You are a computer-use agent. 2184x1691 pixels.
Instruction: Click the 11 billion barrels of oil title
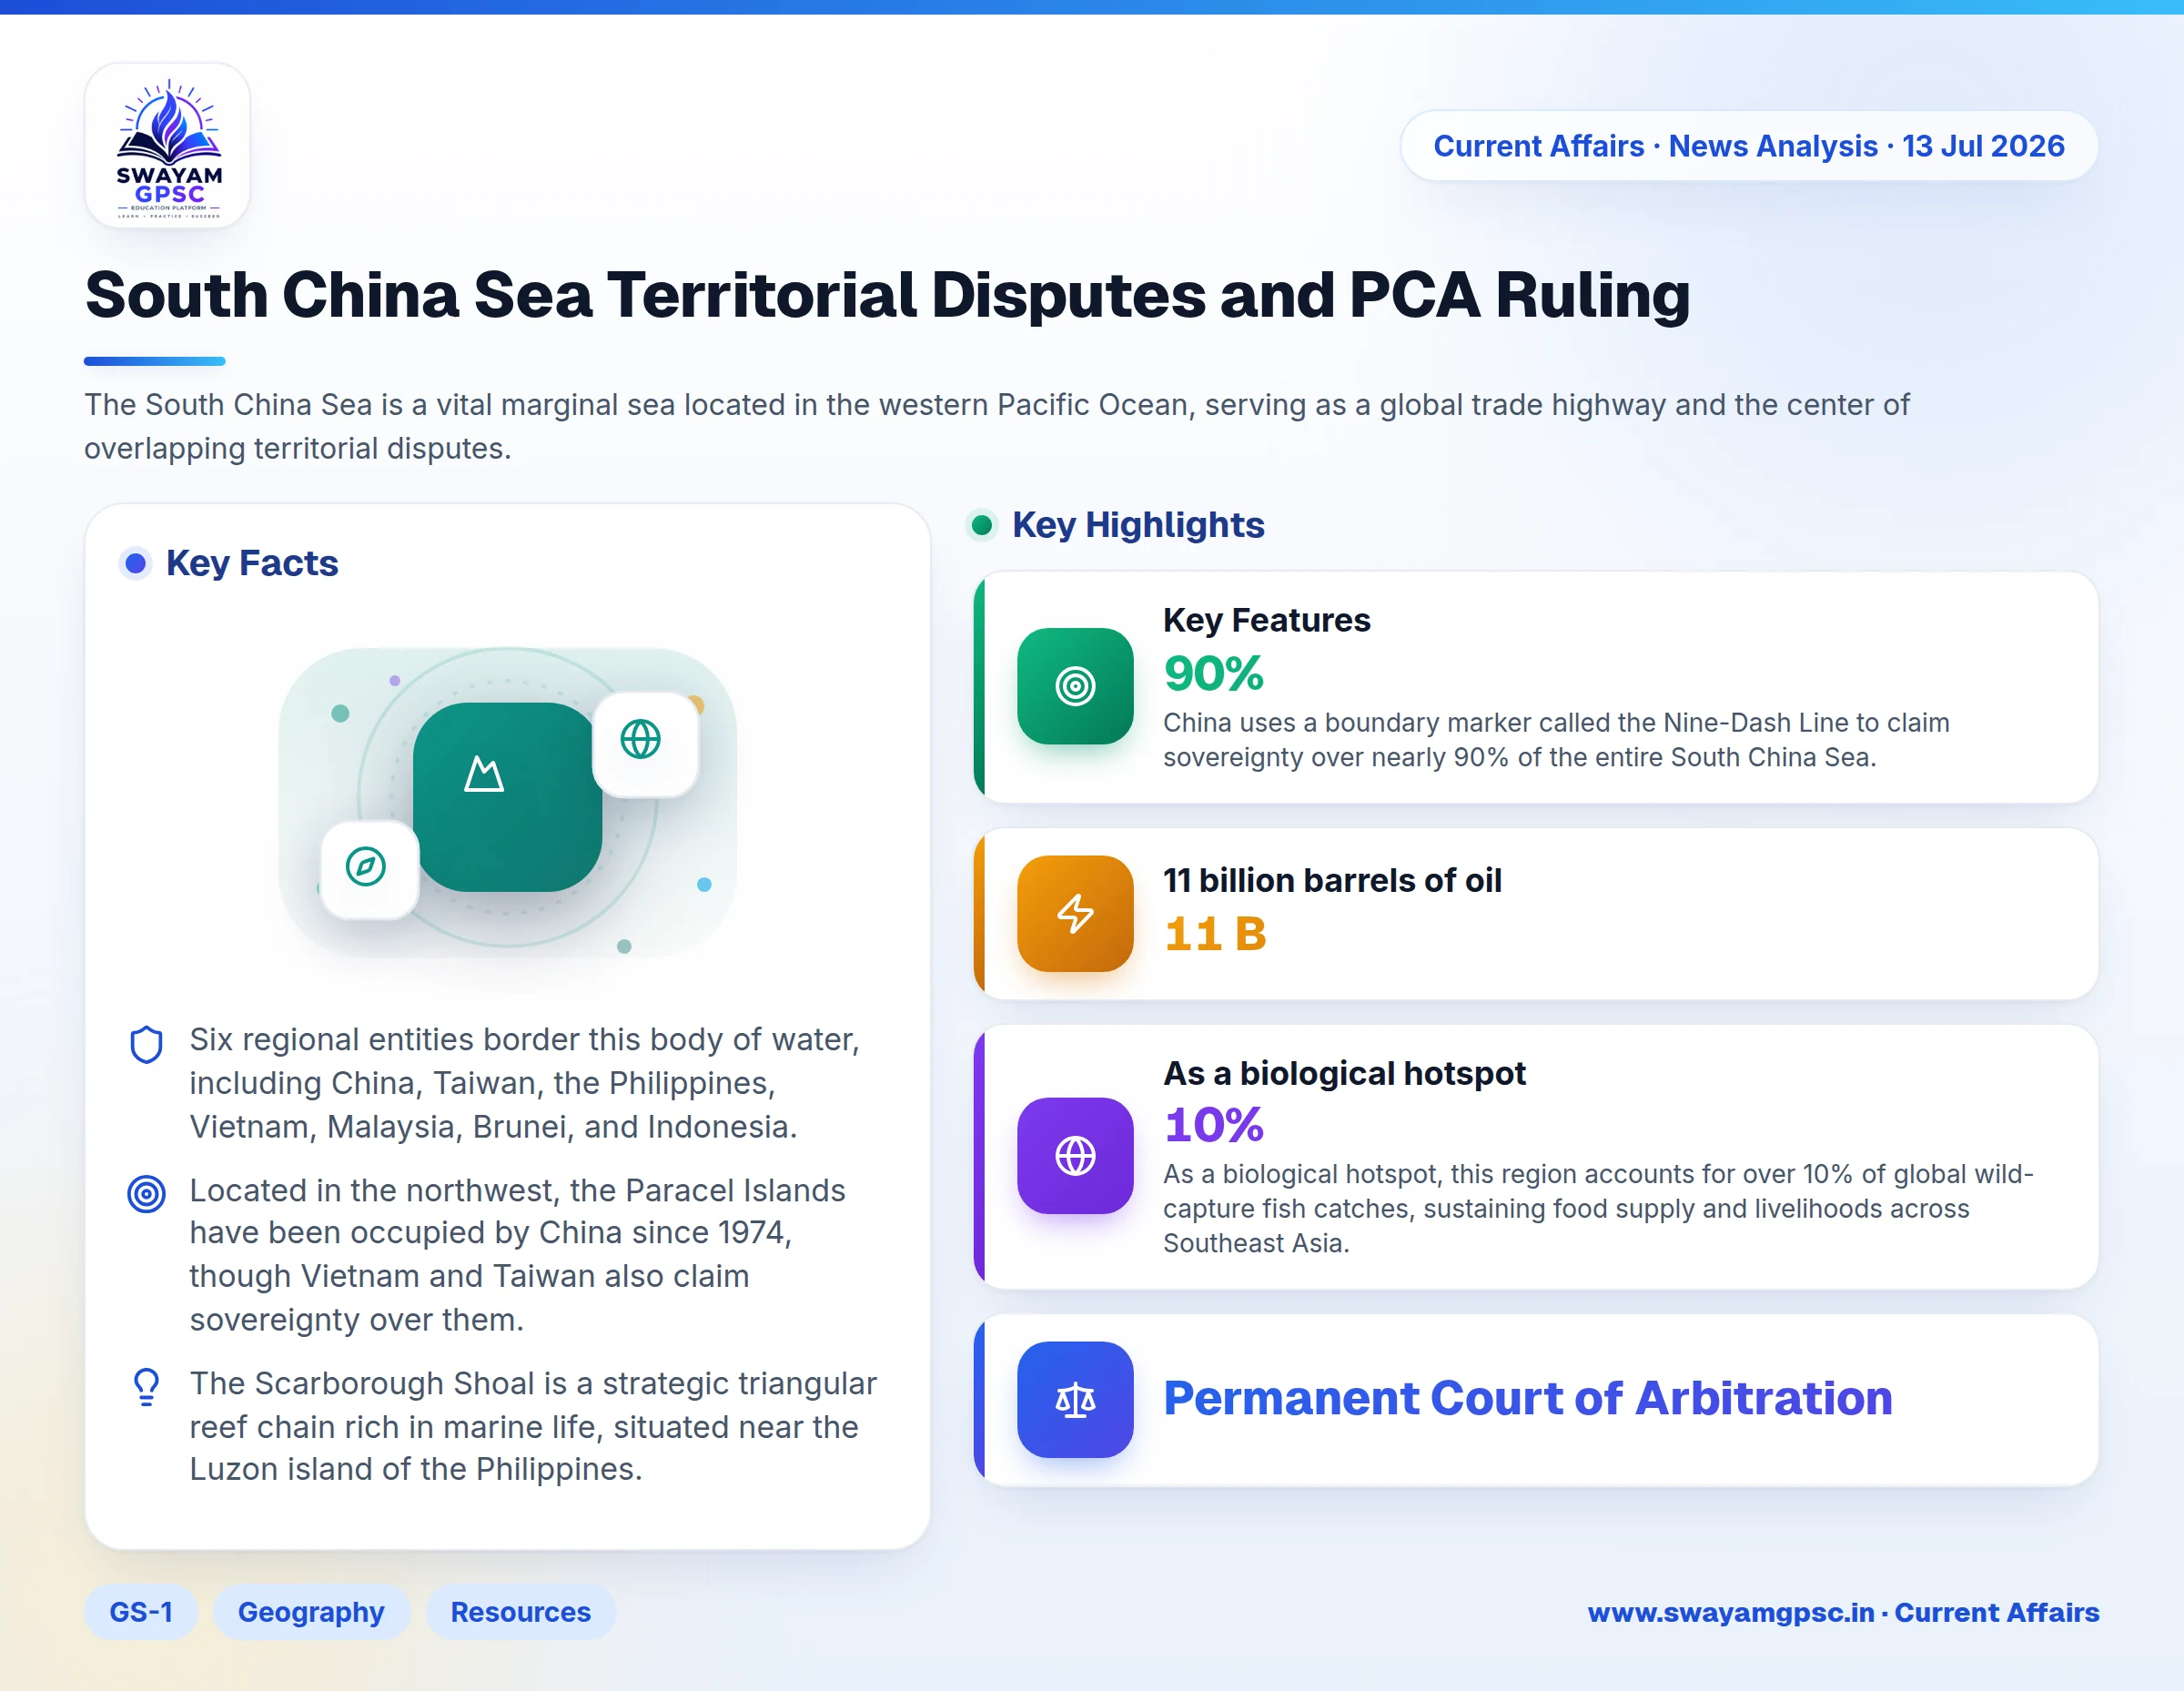(x=1332, y=880)
